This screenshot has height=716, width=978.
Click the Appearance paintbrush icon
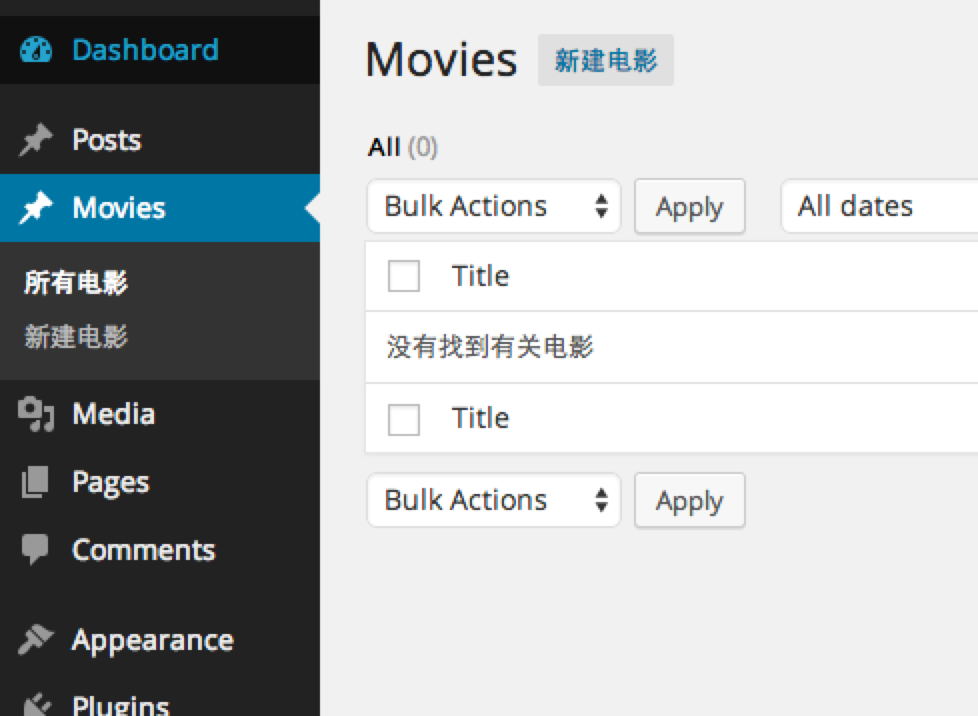[35, 639]
